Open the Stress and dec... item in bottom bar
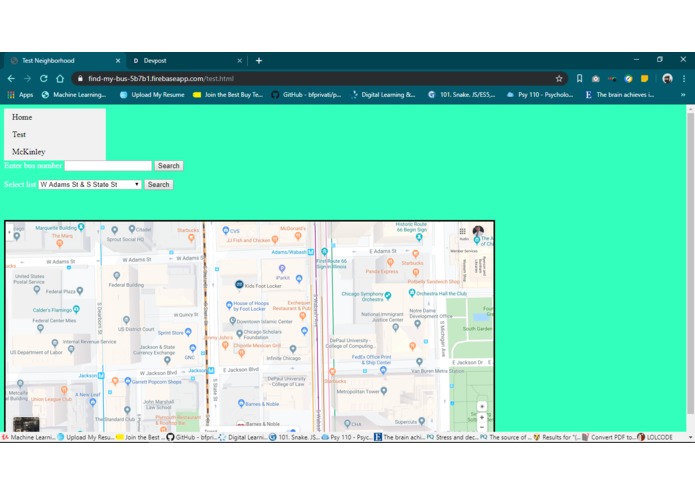Image resolution: width=695 pixels, height=494 pixels. tap(453, 437)
